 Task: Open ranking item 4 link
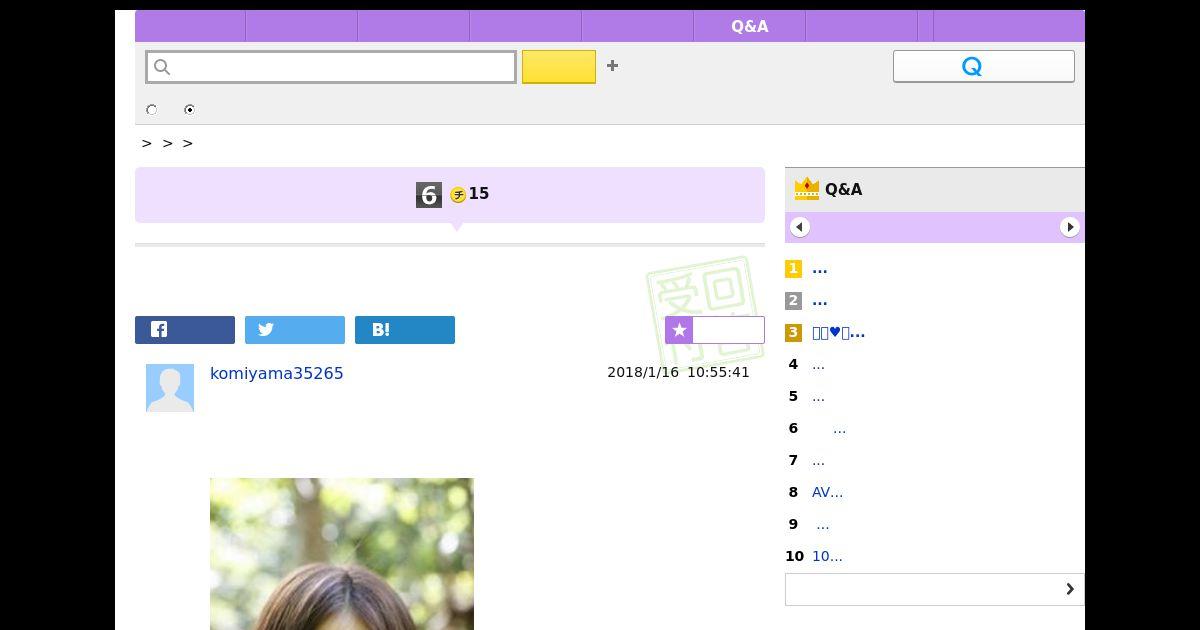pyautogui.click(x=819, y=365)
